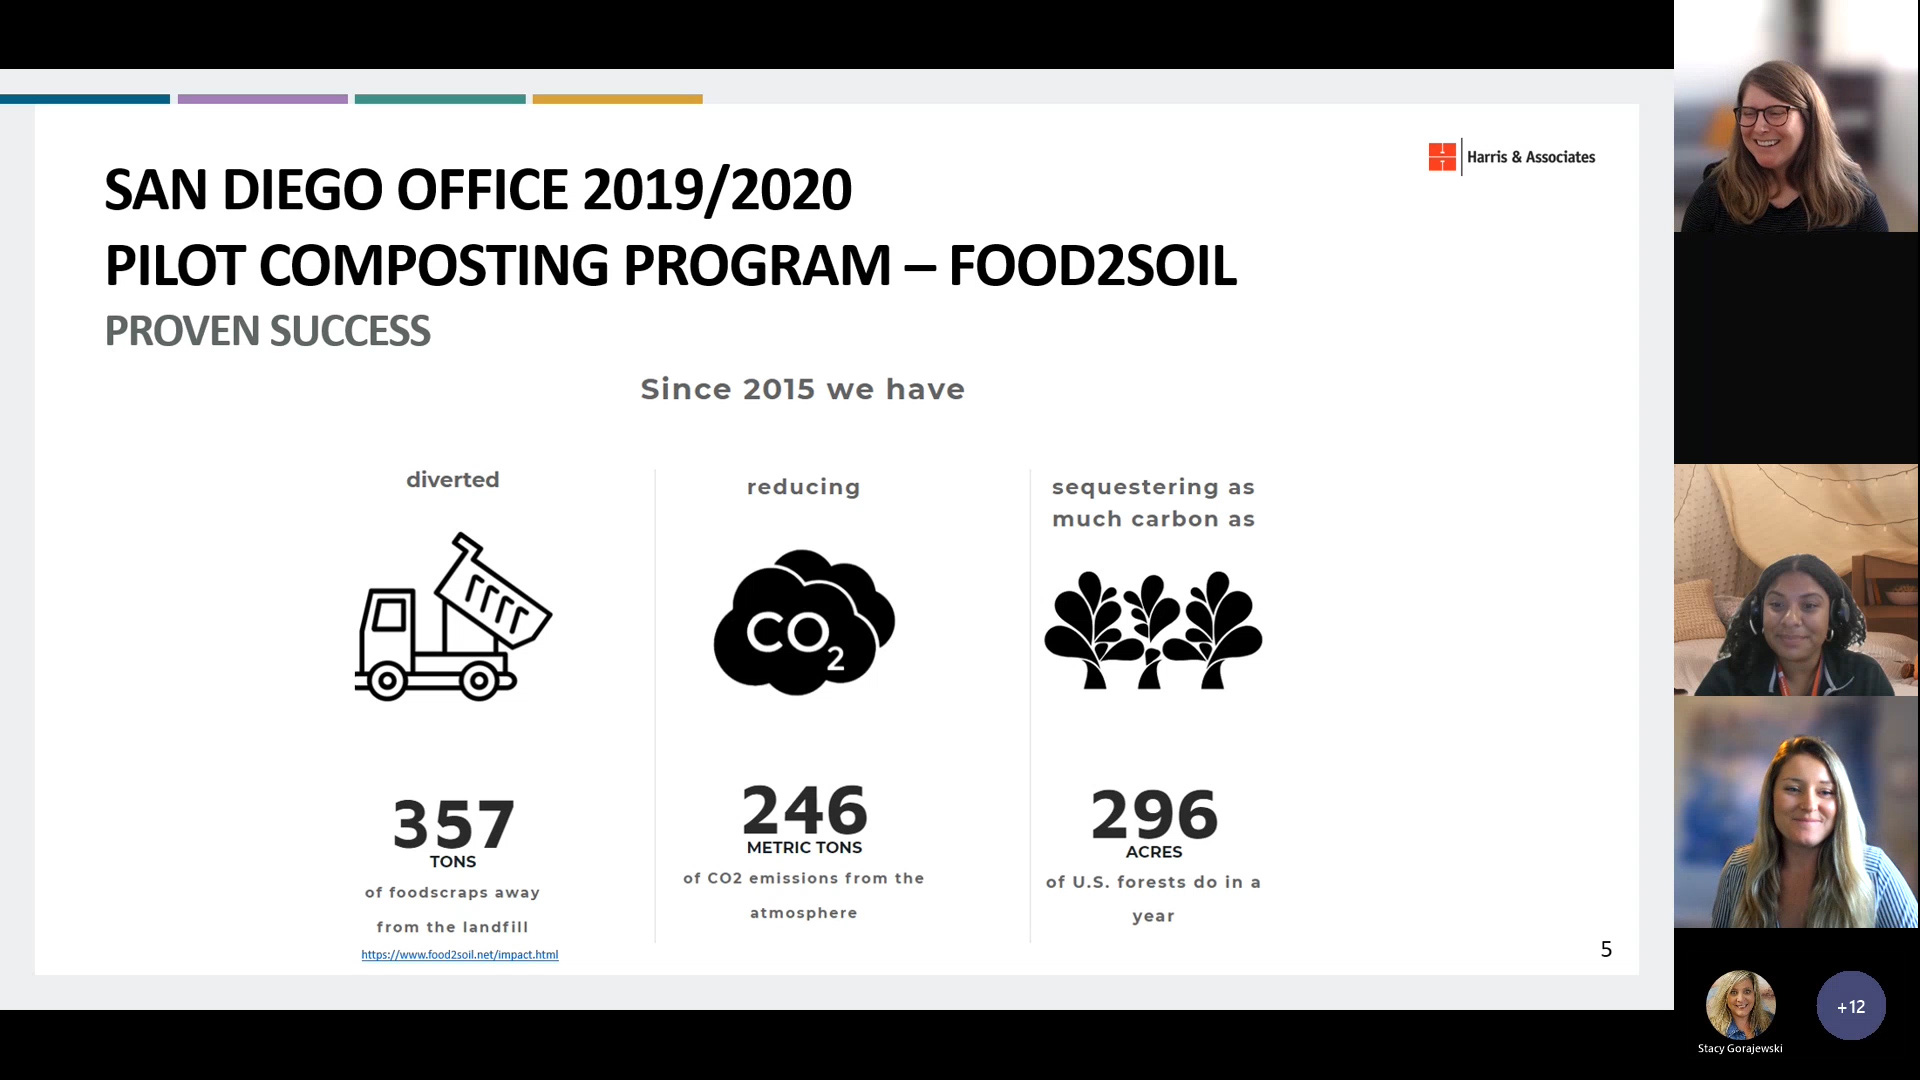Select the video tile of woman wearing headset

(1796, 580)
